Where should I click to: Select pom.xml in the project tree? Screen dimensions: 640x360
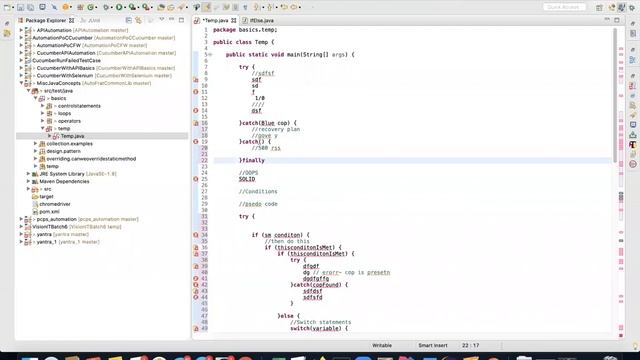coord(49,211)
